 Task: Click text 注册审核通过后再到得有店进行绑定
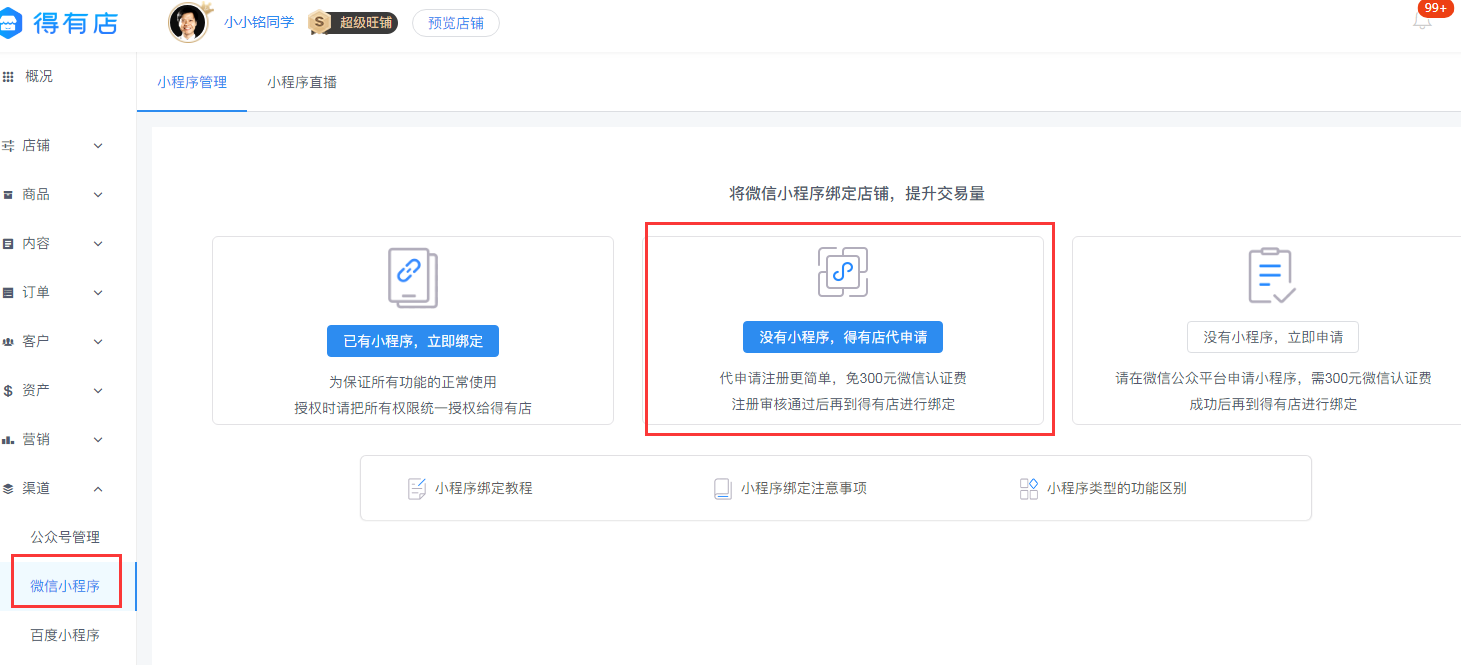point(843,404)
